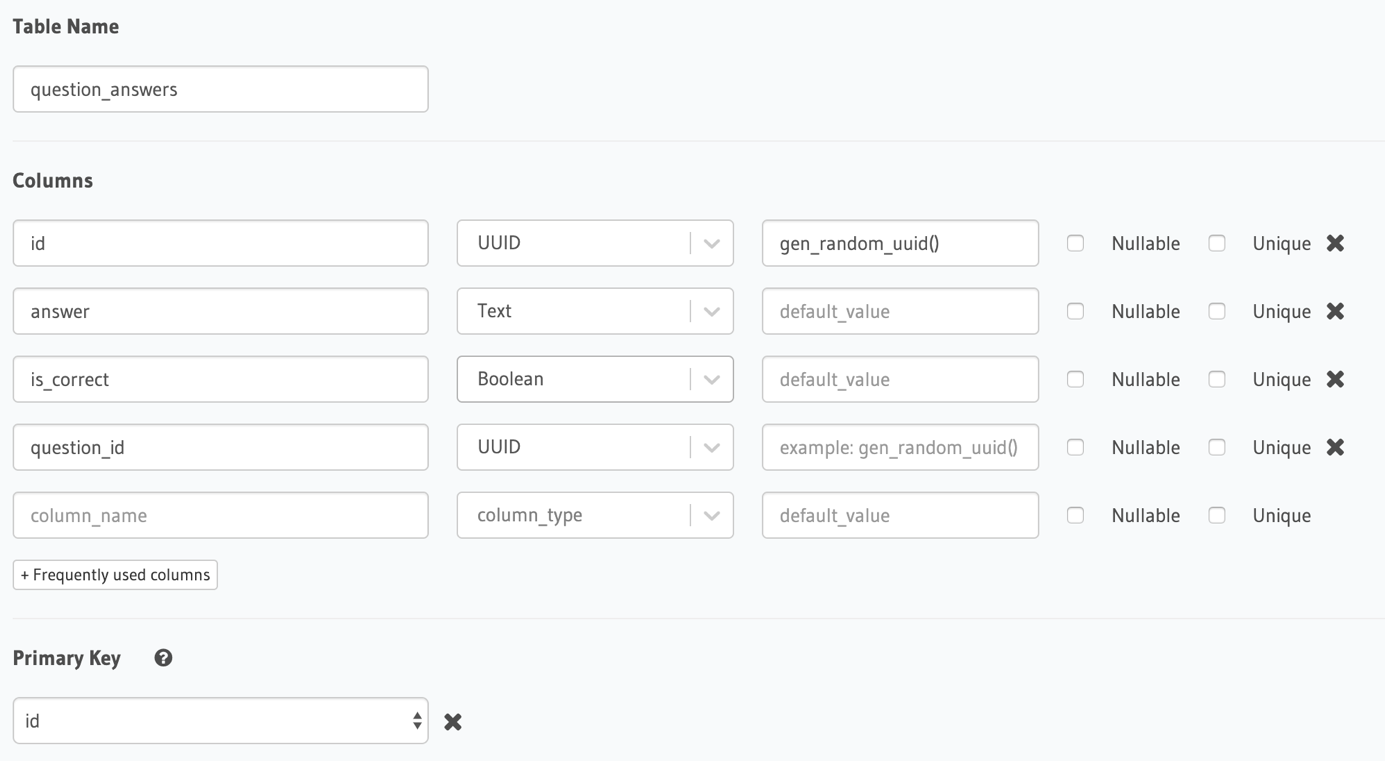Tick Unique on the empty new column row
The image size is (1385, 761).
[1217, 515]
